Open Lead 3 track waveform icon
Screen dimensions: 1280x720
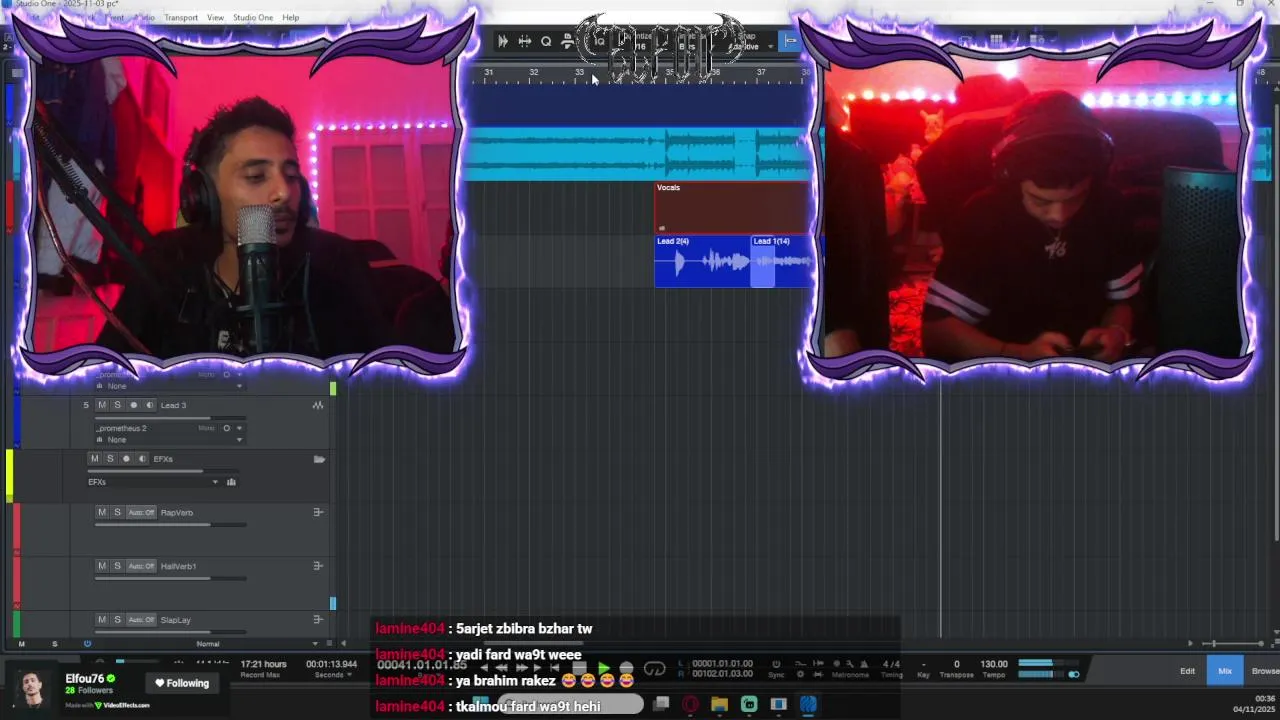(318, 405)
